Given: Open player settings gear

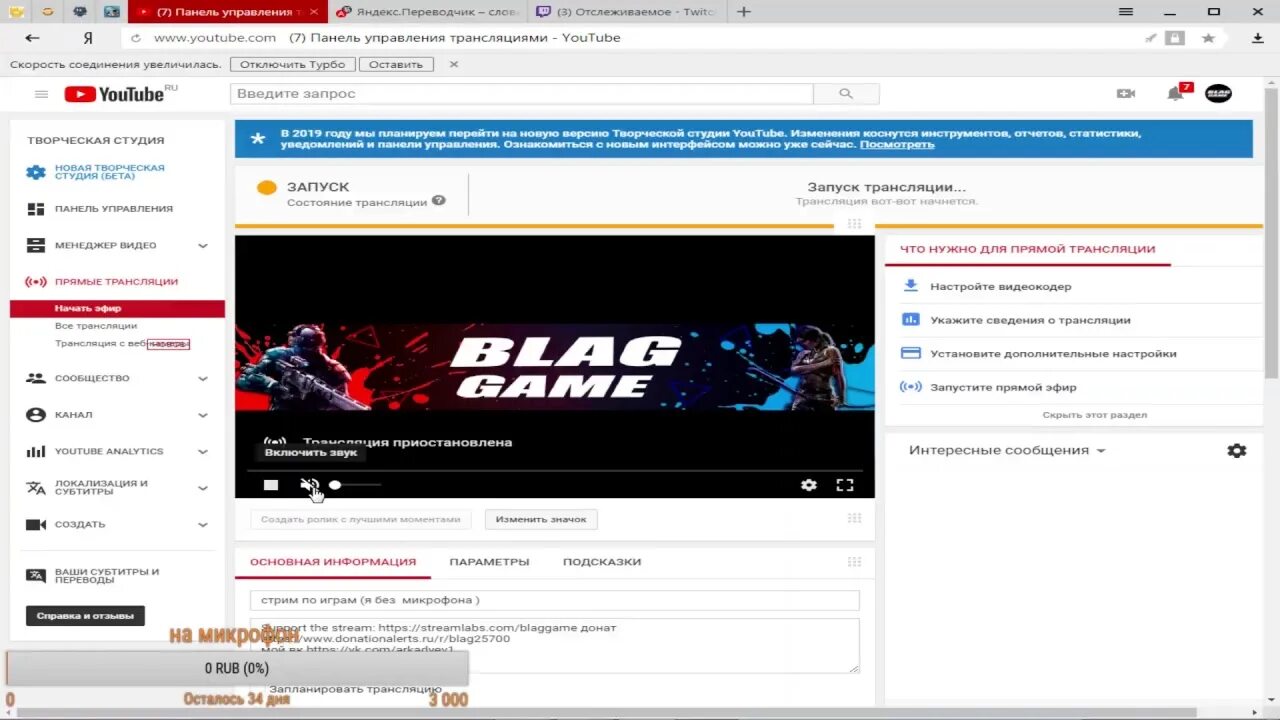Looking at the screenshot, I should (x=809, y=485).
